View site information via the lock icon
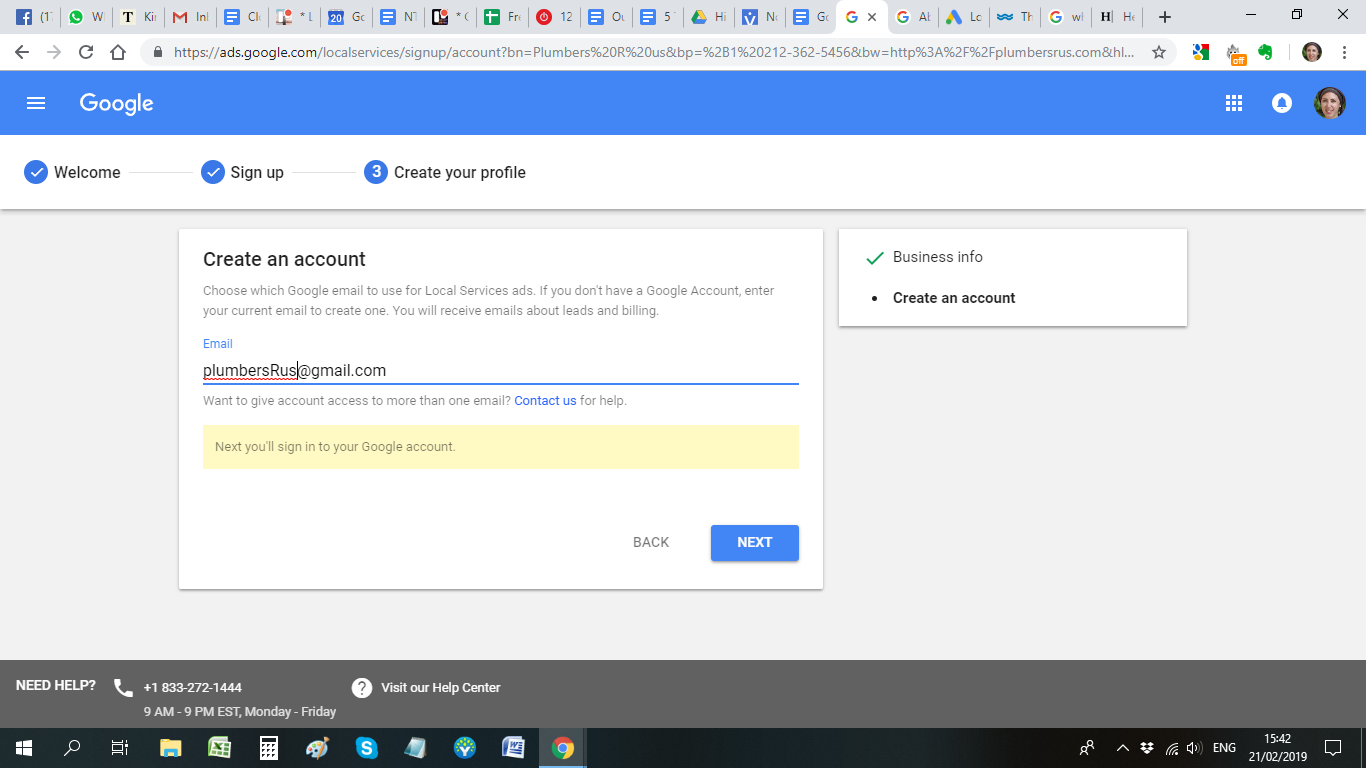Image resolution: width=1366 pixels, height=768 pixels. [x=158, y=52]
